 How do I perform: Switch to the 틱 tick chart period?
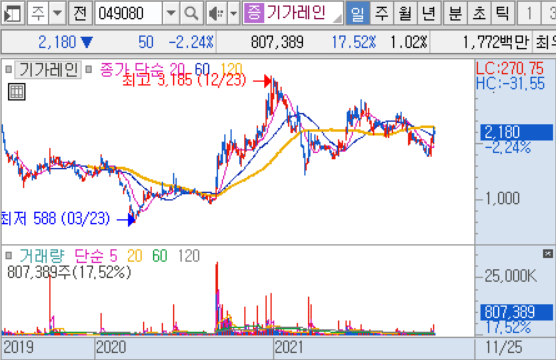tap(502, 13)
